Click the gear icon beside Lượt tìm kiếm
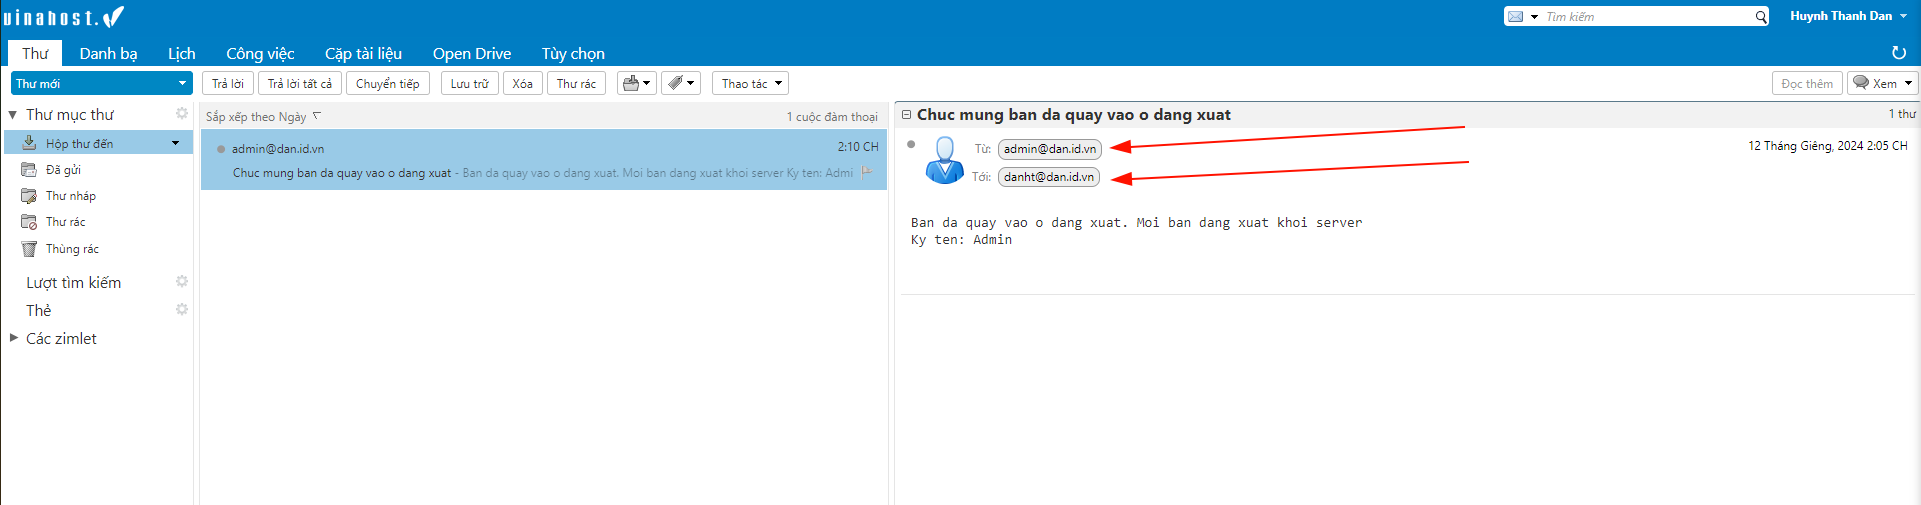 pos(182,282)
